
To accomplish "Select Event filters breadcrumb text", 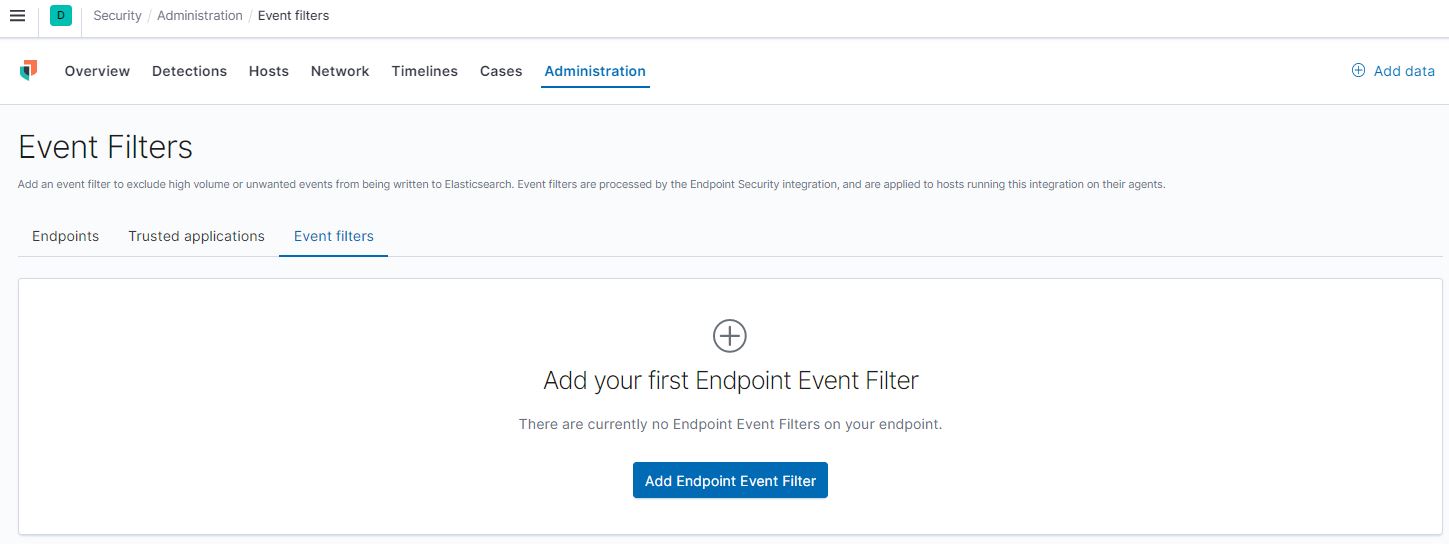I will tap(293, 16).
